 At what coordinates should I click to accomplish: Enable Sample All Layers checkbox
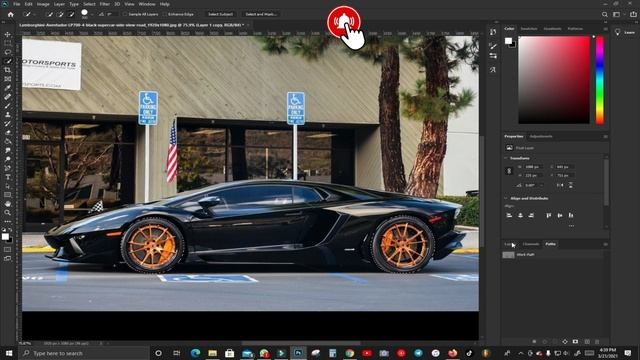click(x=125, y=14)
